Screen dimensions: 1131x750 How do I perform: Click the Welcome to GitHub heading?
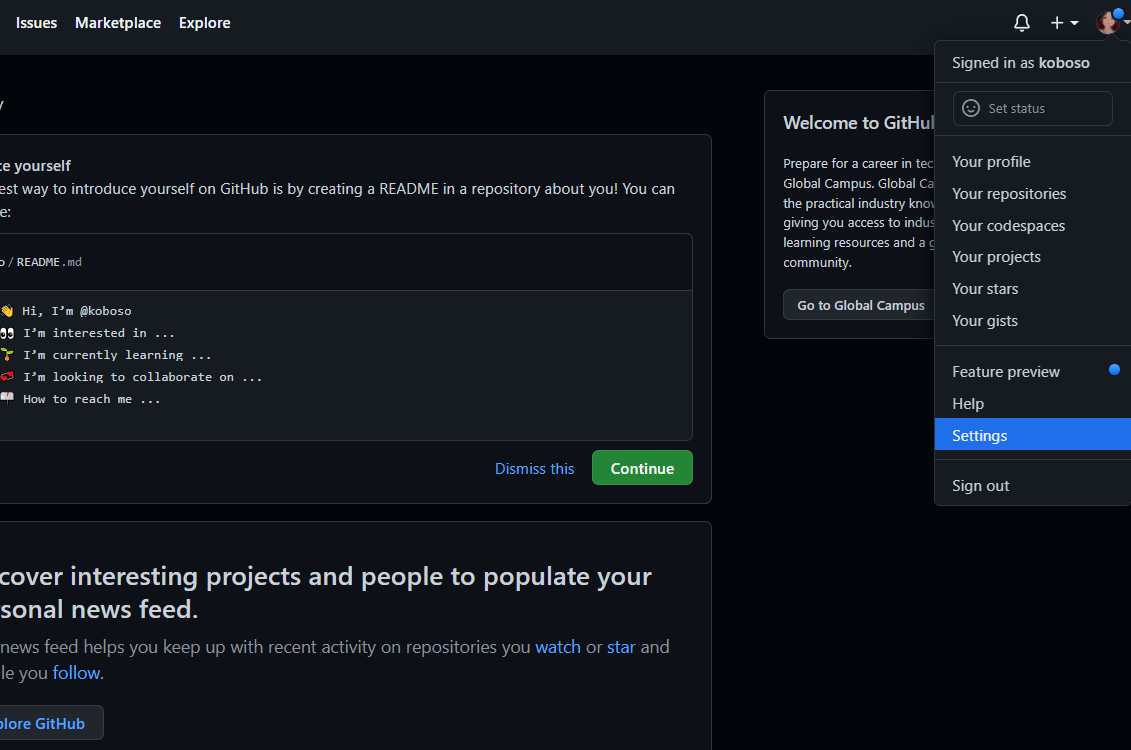[x=858, y=123]
